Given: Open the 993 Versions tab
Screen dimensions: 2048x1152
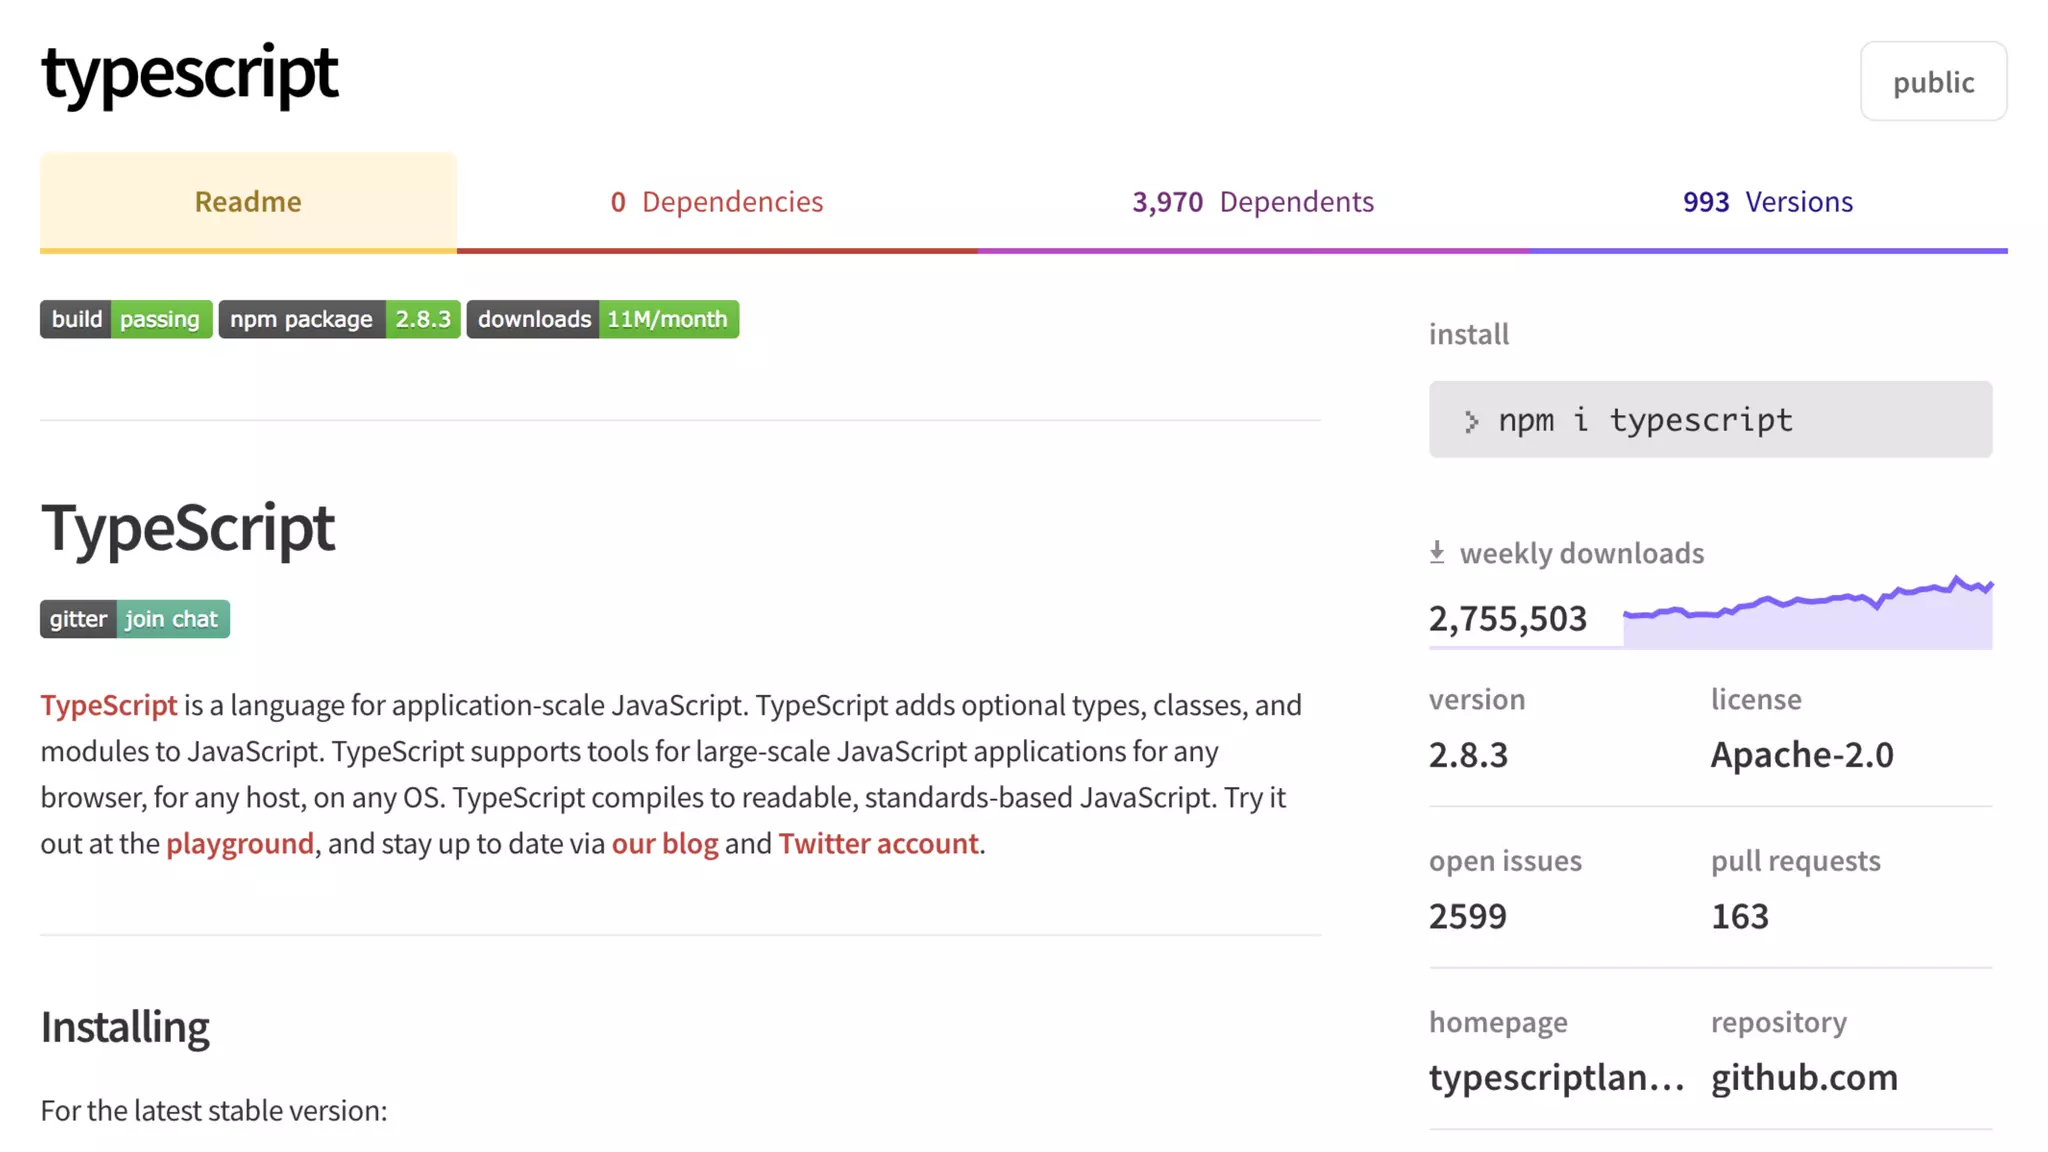Looking at the screenshot, I should click(x=1767, y=201).
